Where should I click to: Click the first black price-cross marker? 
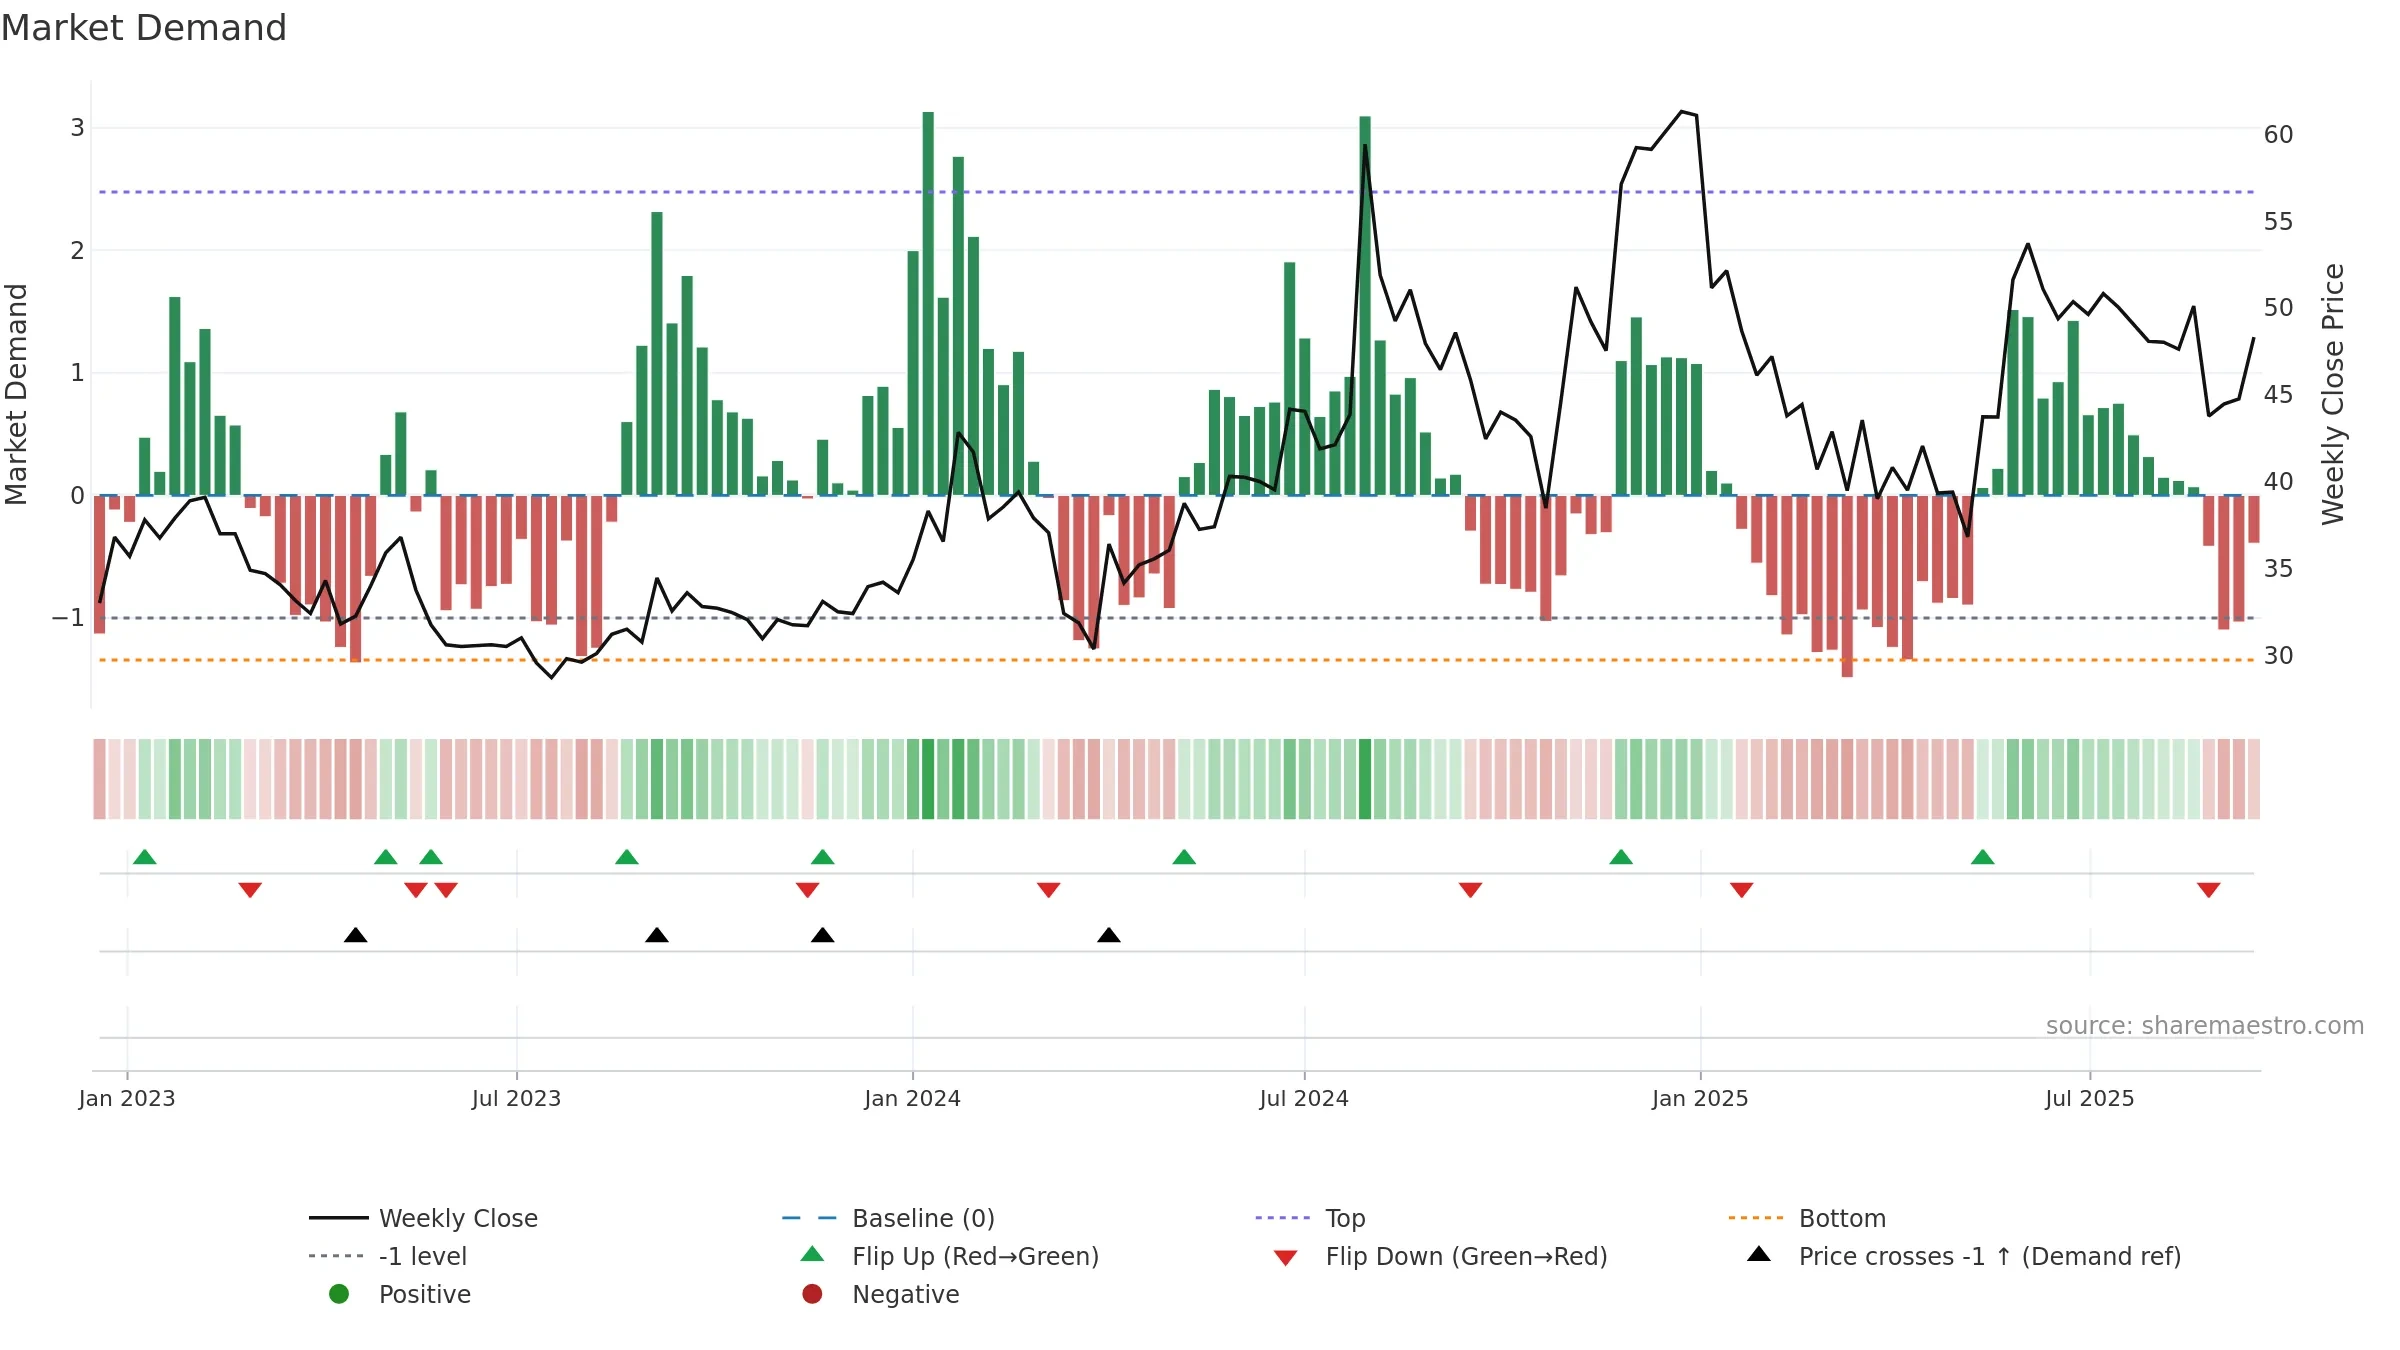coord(356,935)
